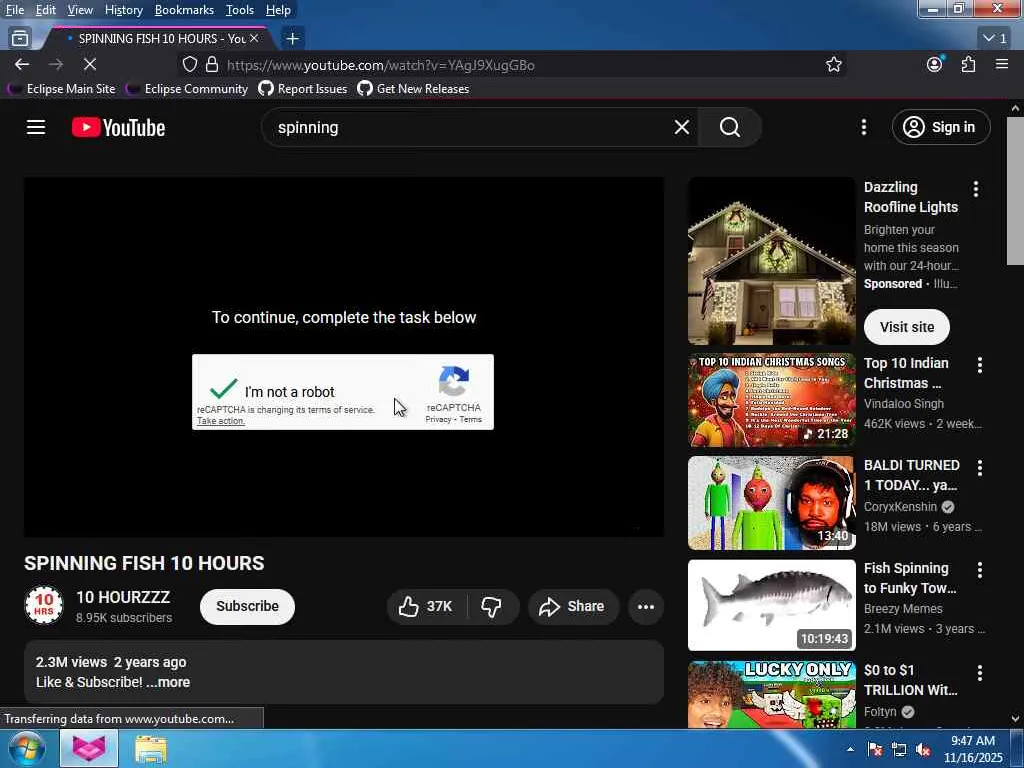Dislike the video with thumbs down

point(492,607)
